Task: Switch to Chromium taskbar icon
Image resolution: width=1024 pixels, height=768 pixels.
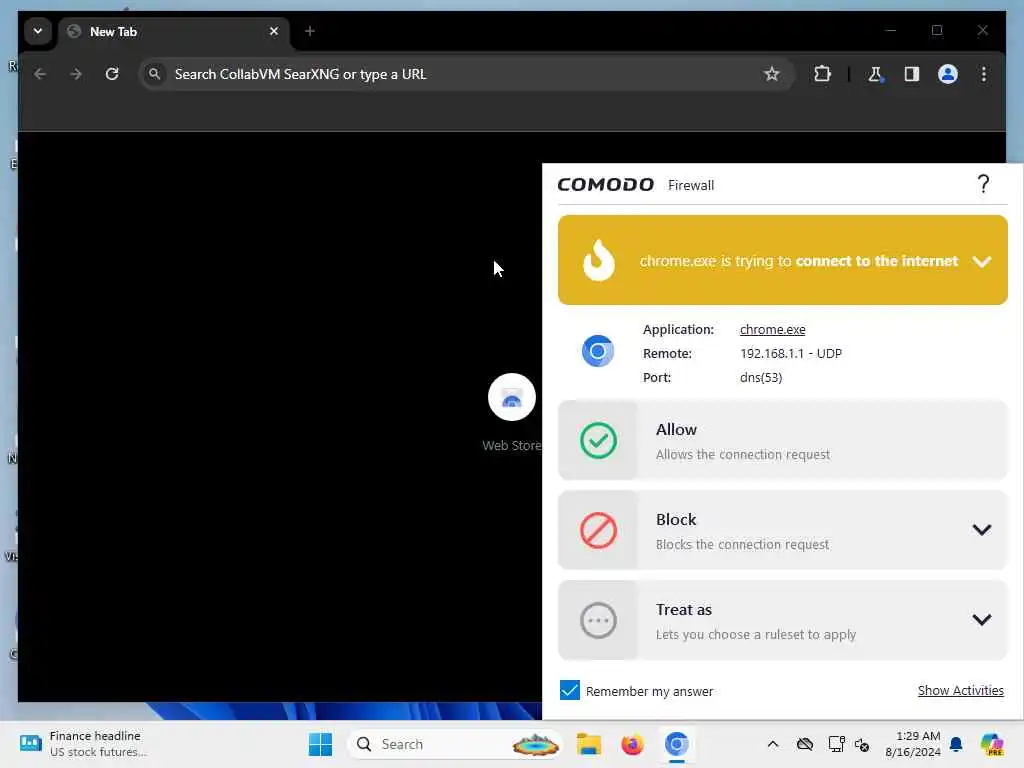Action: point(677,744)
